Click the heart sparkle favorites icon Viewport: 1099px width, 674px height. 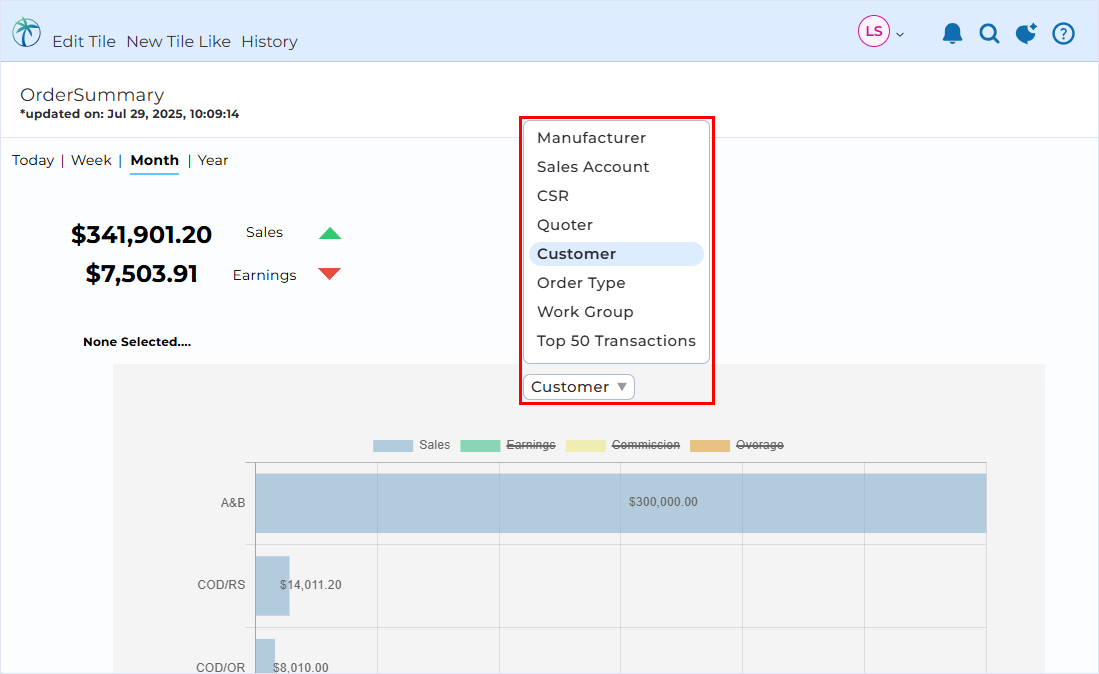click(x=1026, y=33)
